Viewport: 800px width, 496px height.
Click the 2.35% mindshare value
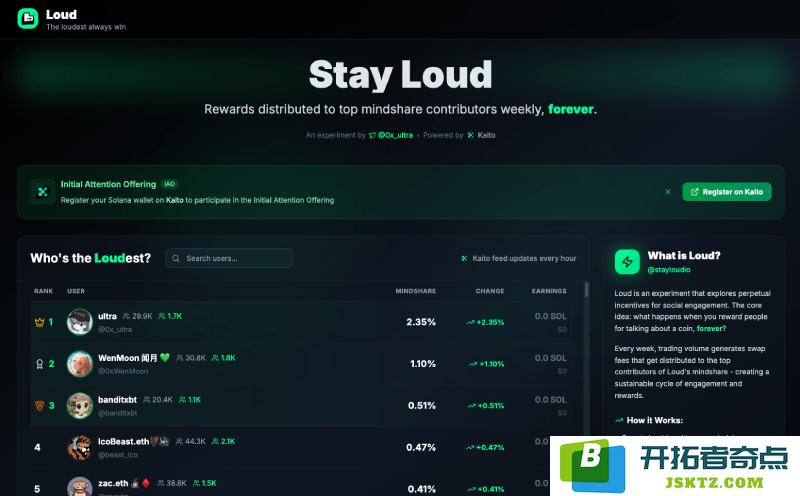pyautogui.click(x=421, y=322)
